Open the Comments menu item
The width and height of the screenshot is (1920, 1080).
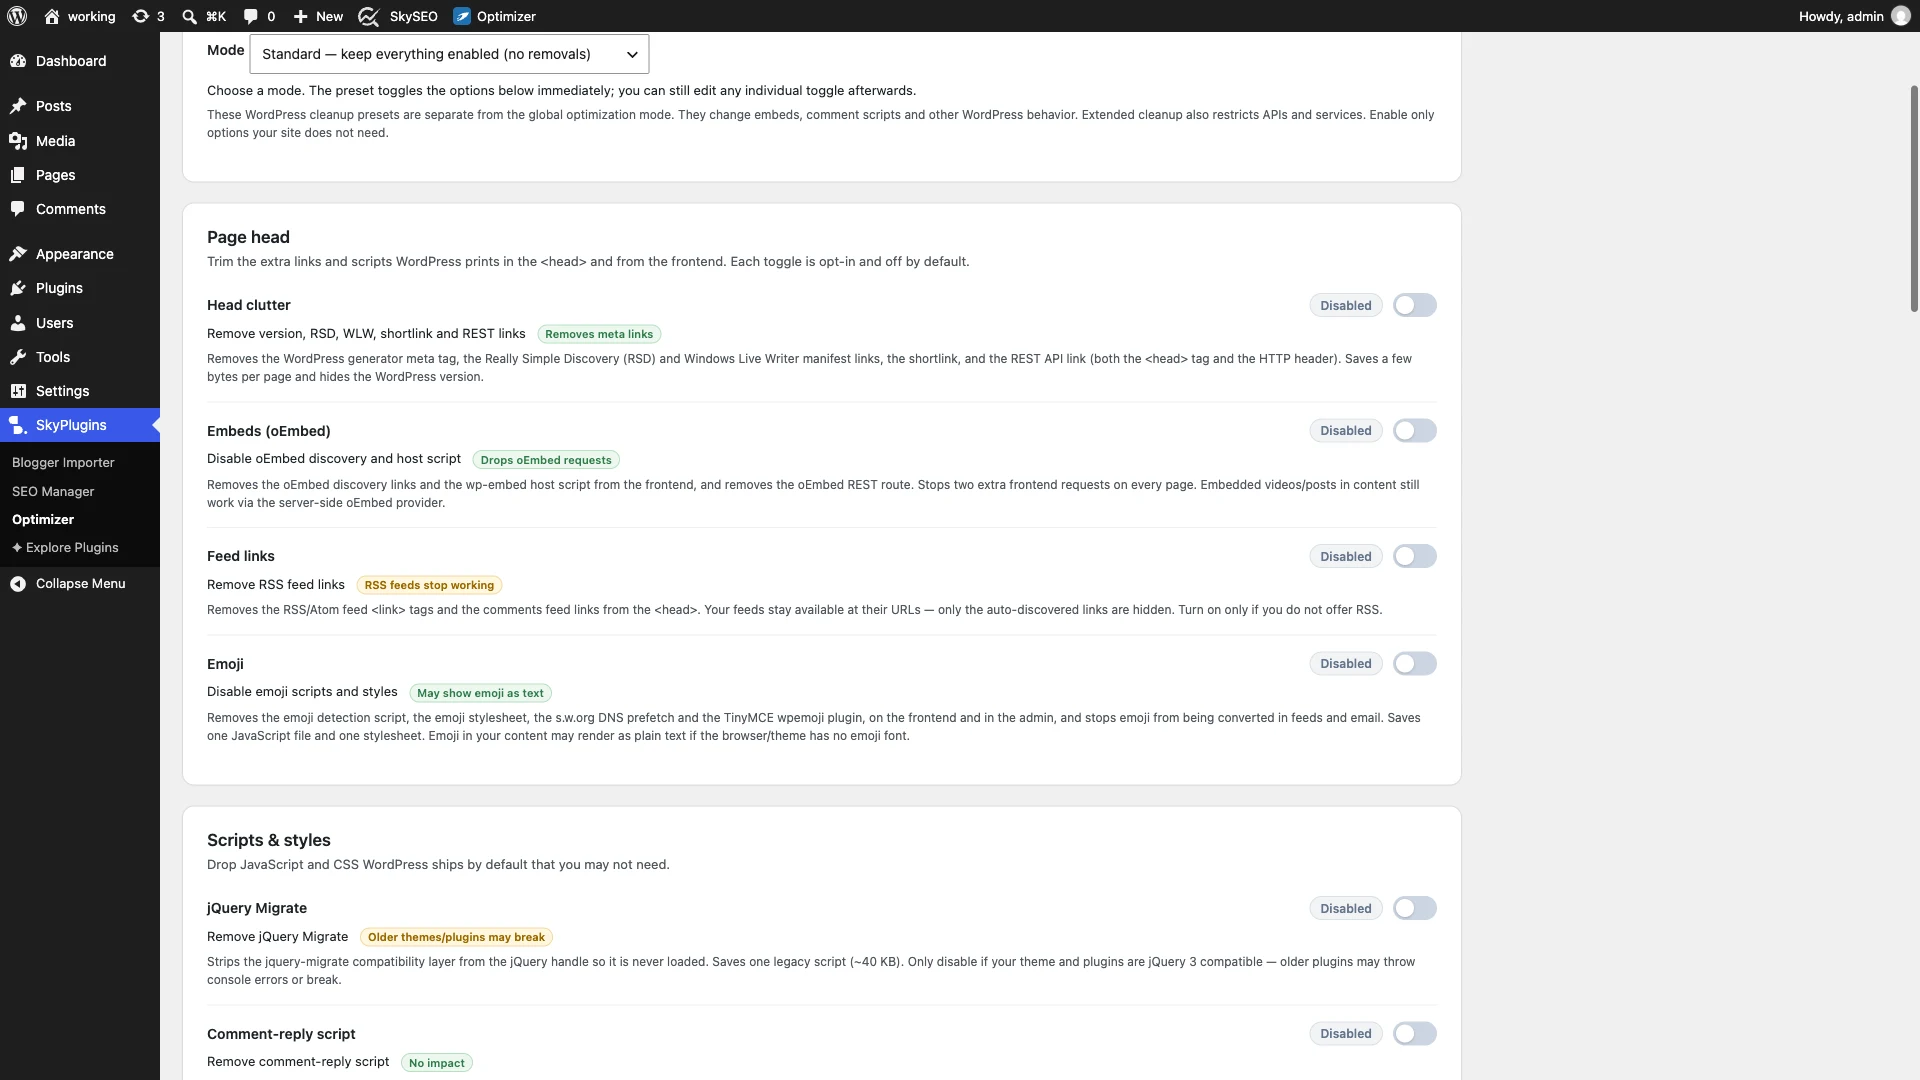(x=80, y=209)
